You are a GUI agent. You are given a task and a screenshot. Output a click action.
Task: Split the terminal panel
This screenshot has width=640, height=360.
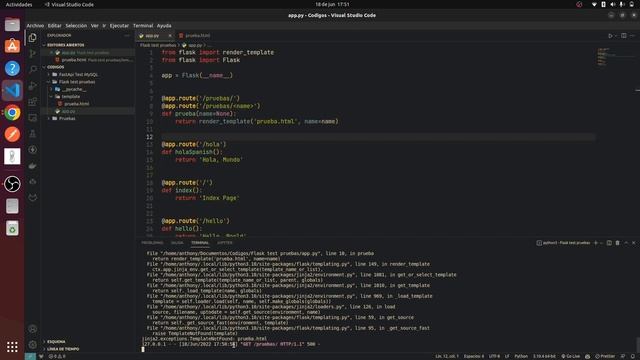[x=609, y=243]
